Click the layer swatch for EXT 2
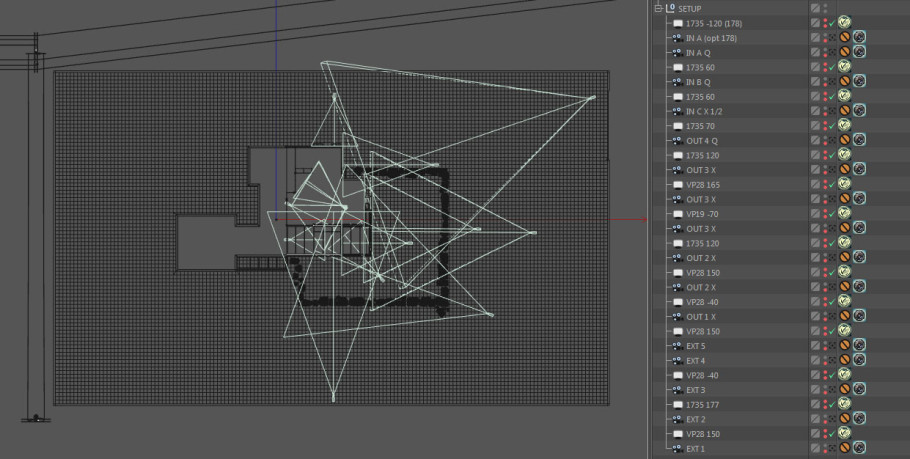The width and height of the screenshot is (910, 459). point(816,419)
